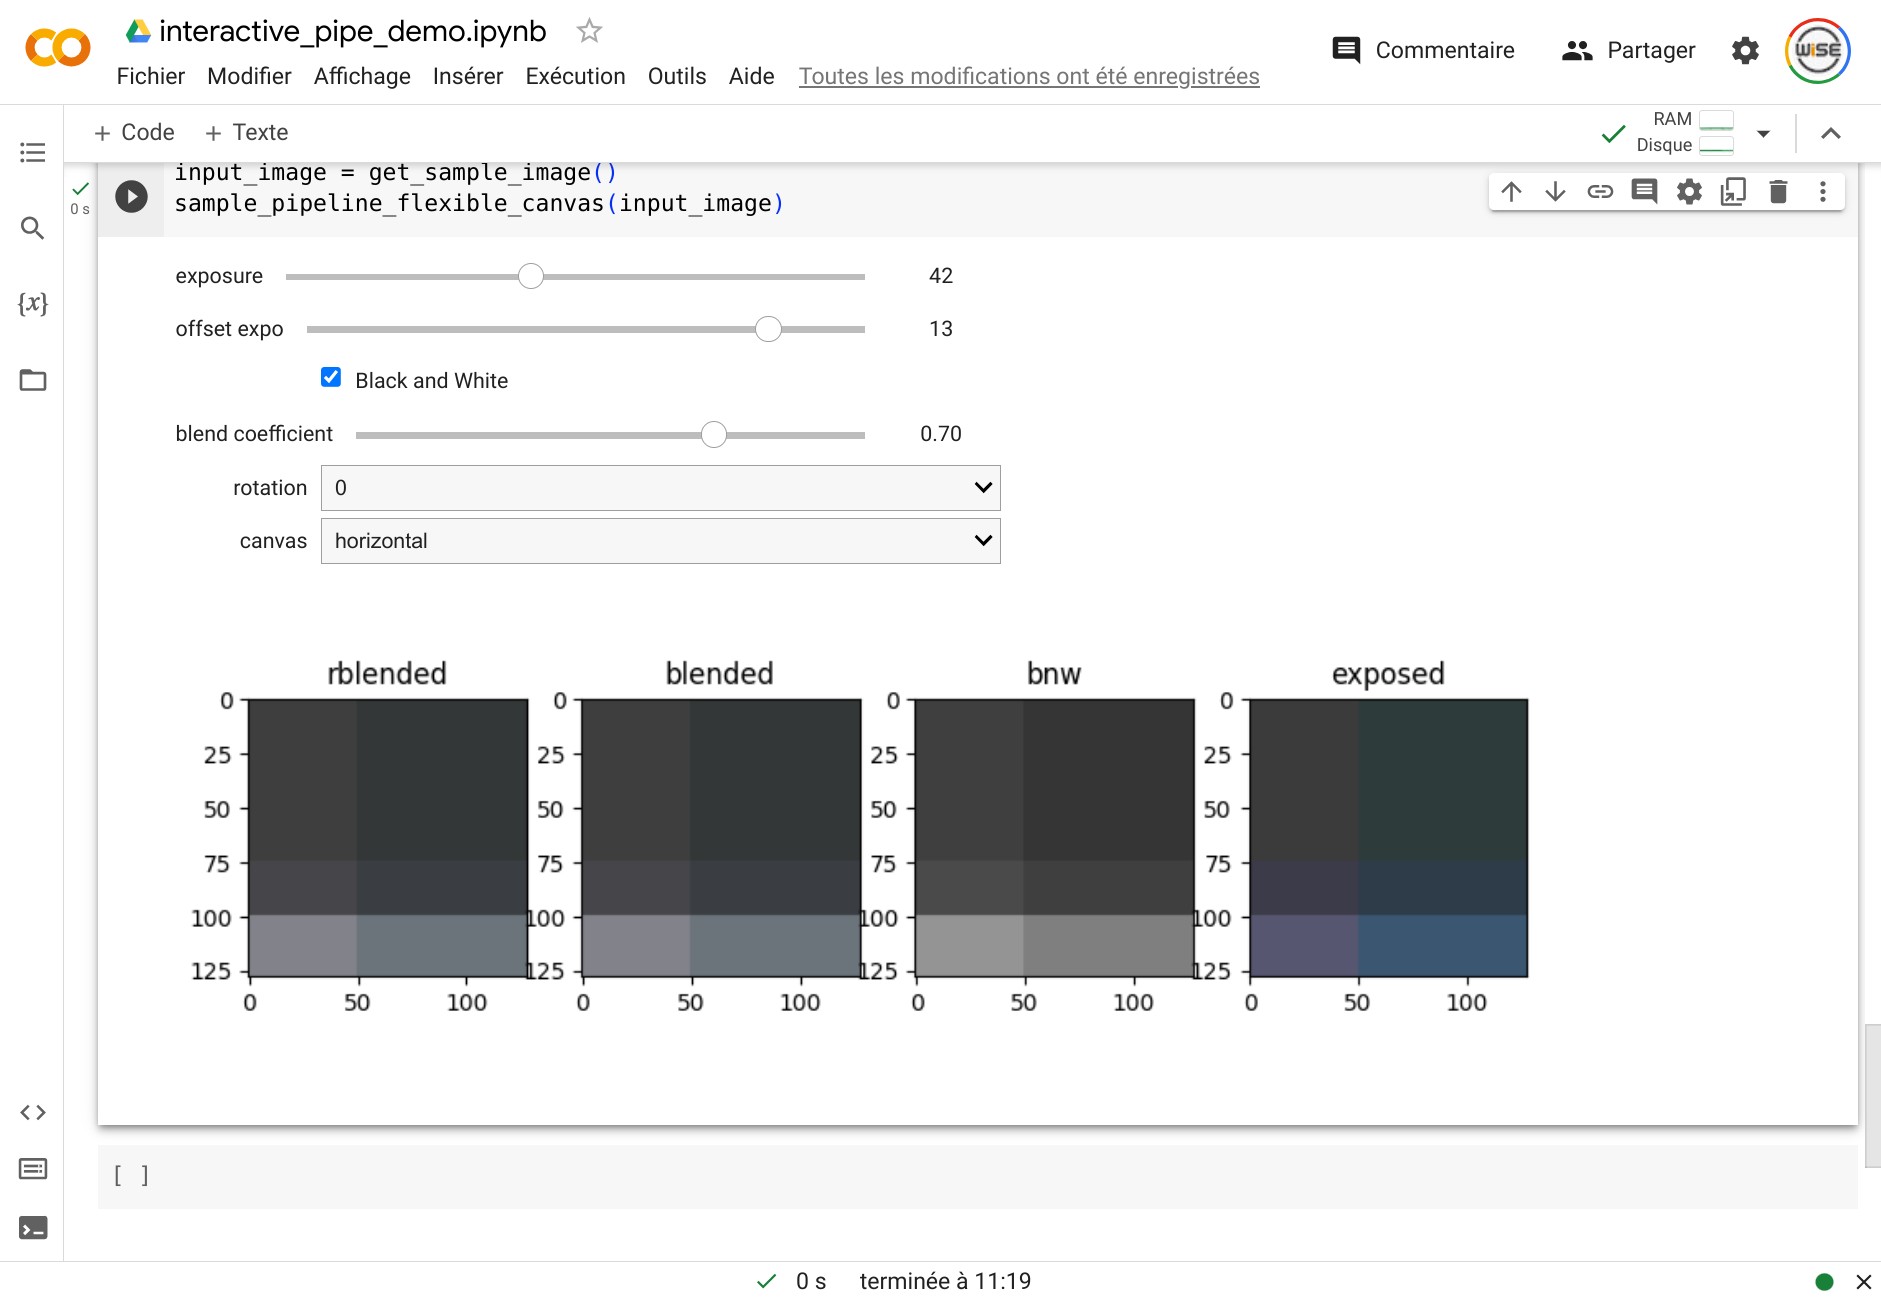Screen dimensions: 1881x1298
Task: Delete the cell with trash icon
Action: point(1778,191)
